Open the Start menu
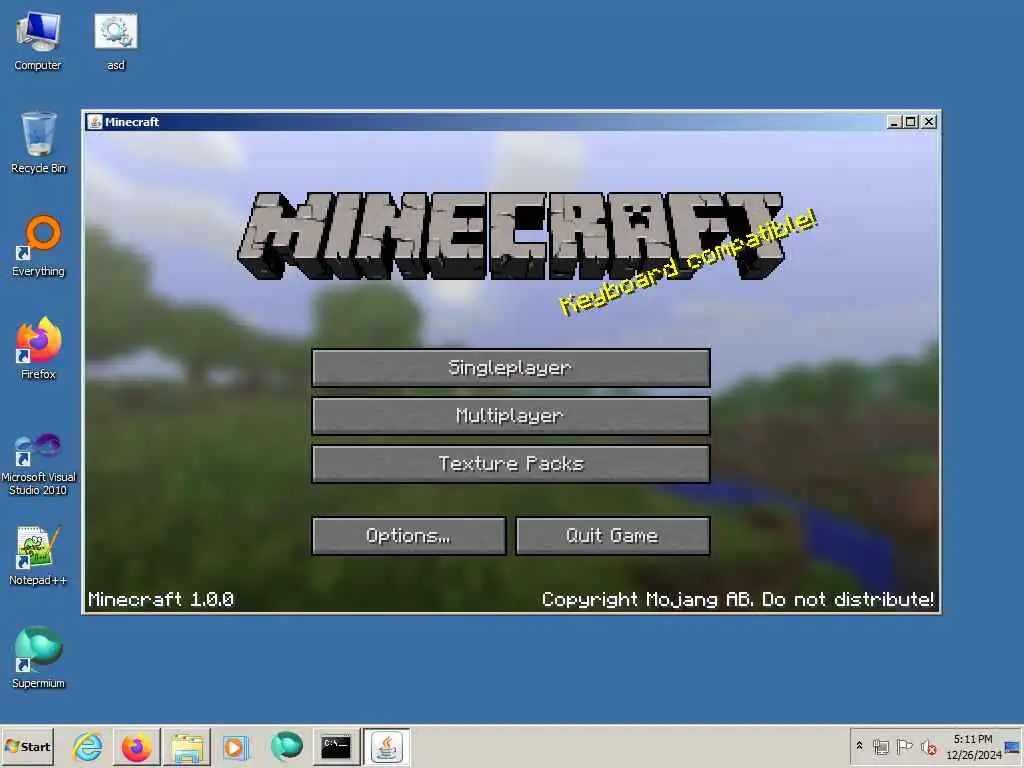 click(27, 746)
